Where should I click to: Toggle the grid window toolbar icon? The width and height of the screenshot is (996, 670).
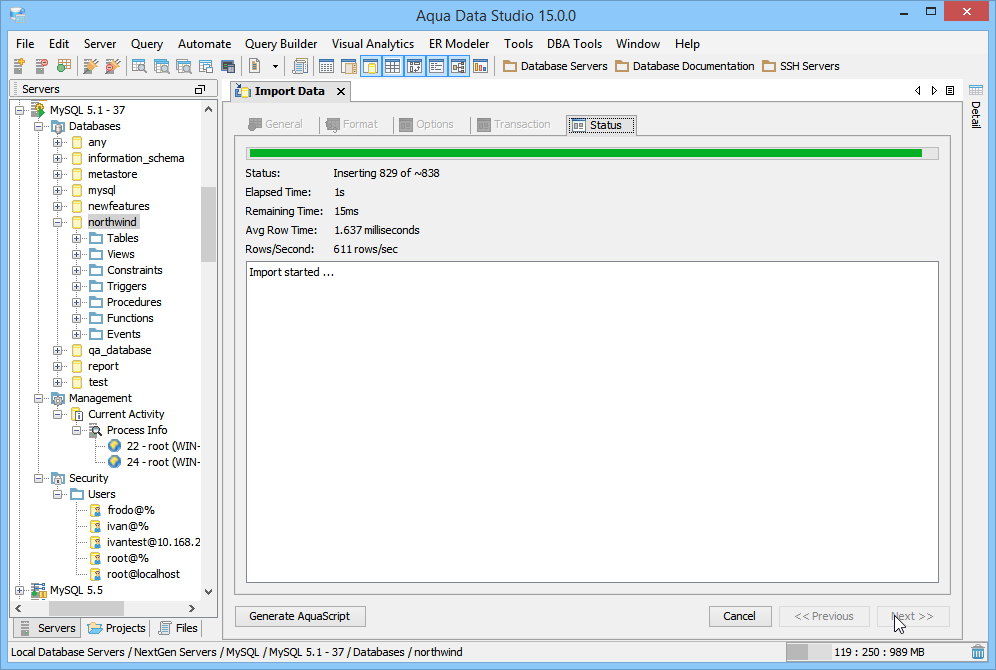click(x=393, y=65)
